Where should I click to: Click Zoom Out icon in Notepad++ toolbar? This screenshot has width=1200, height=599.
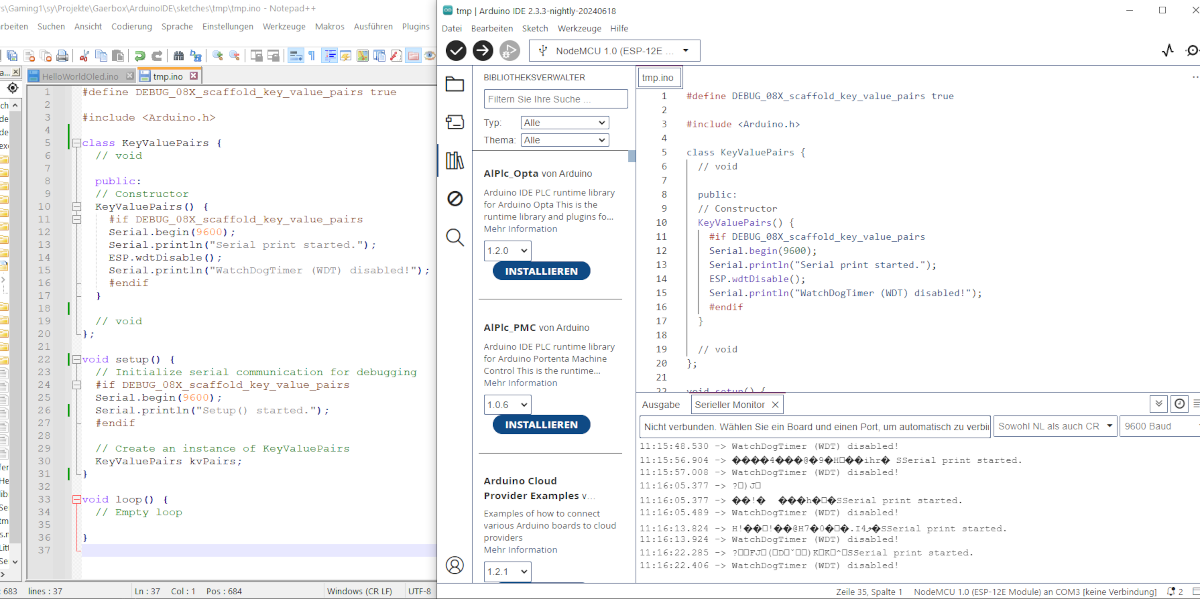click(x=234, y=56)
